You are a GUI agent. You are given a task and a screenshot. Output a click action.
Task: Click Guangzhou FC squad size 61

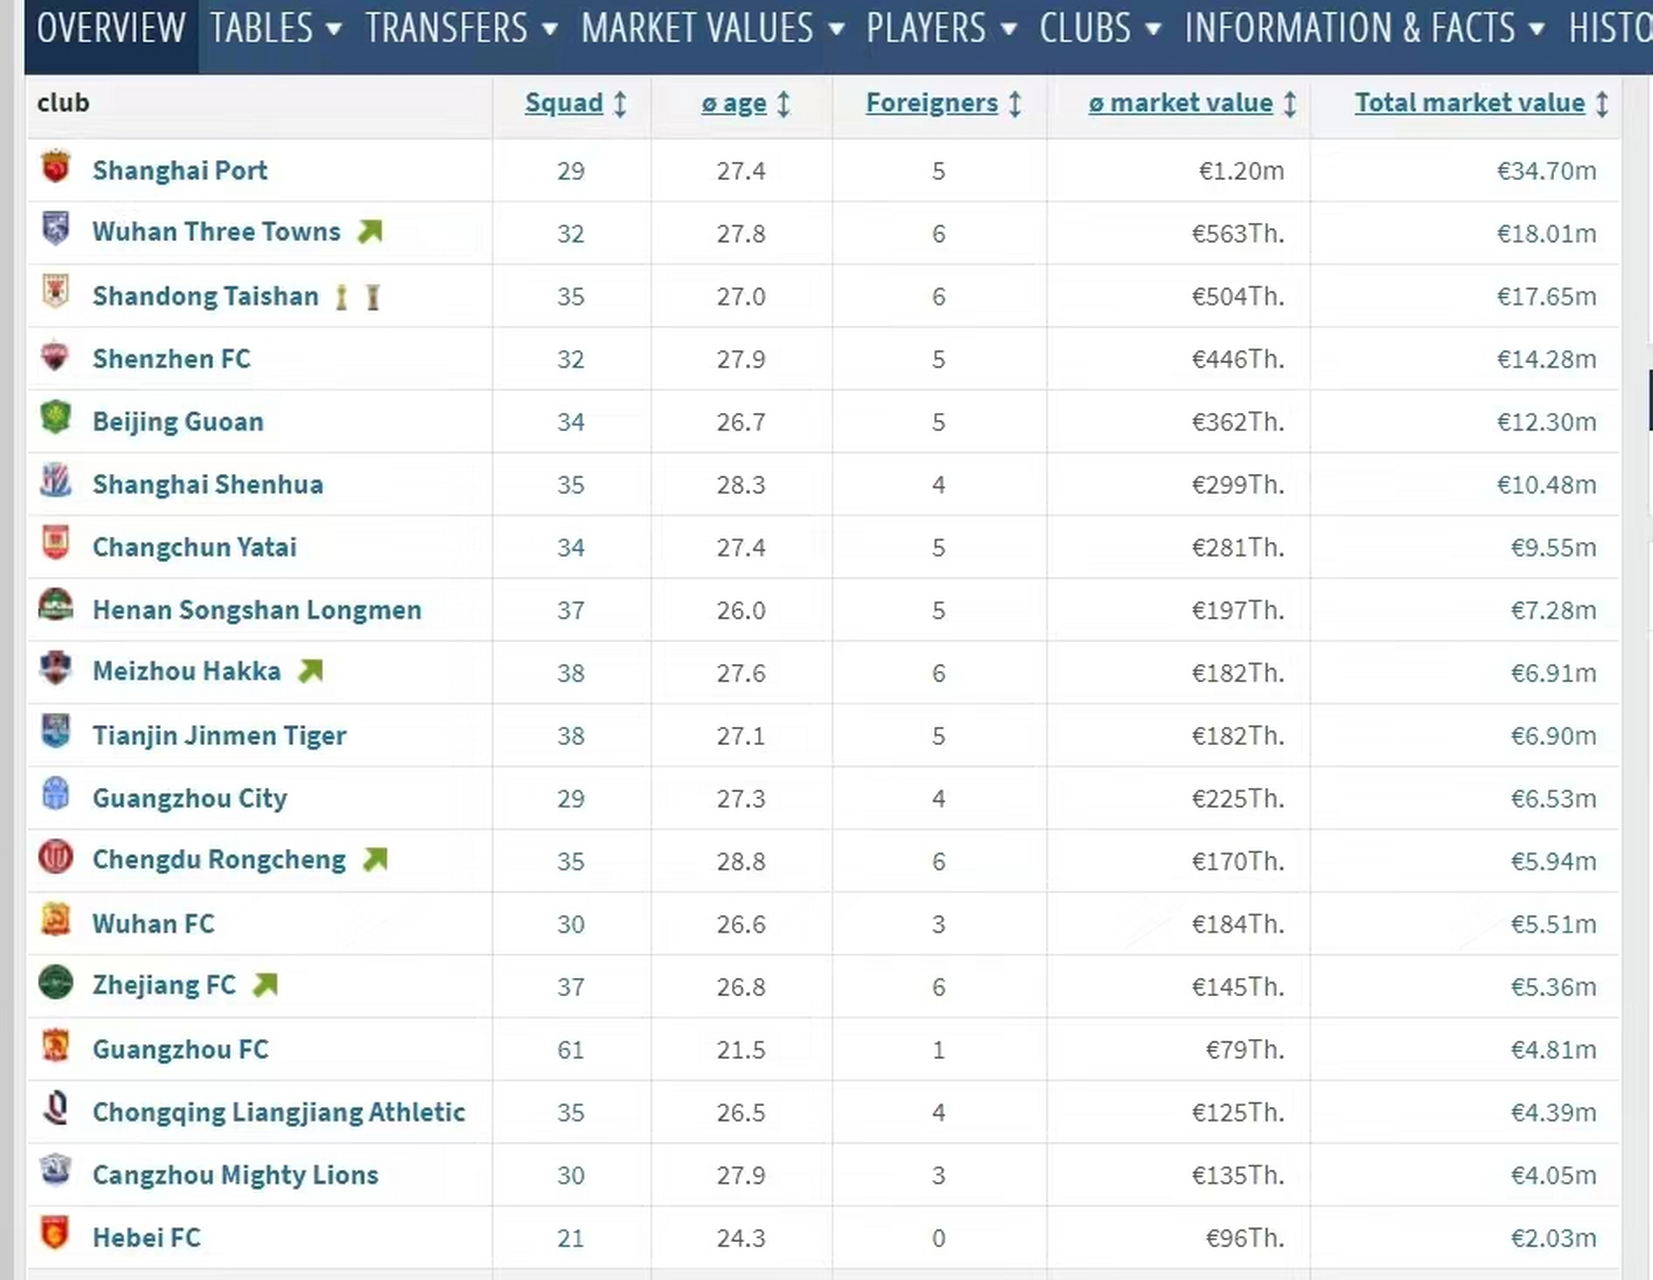(570, 1050)
